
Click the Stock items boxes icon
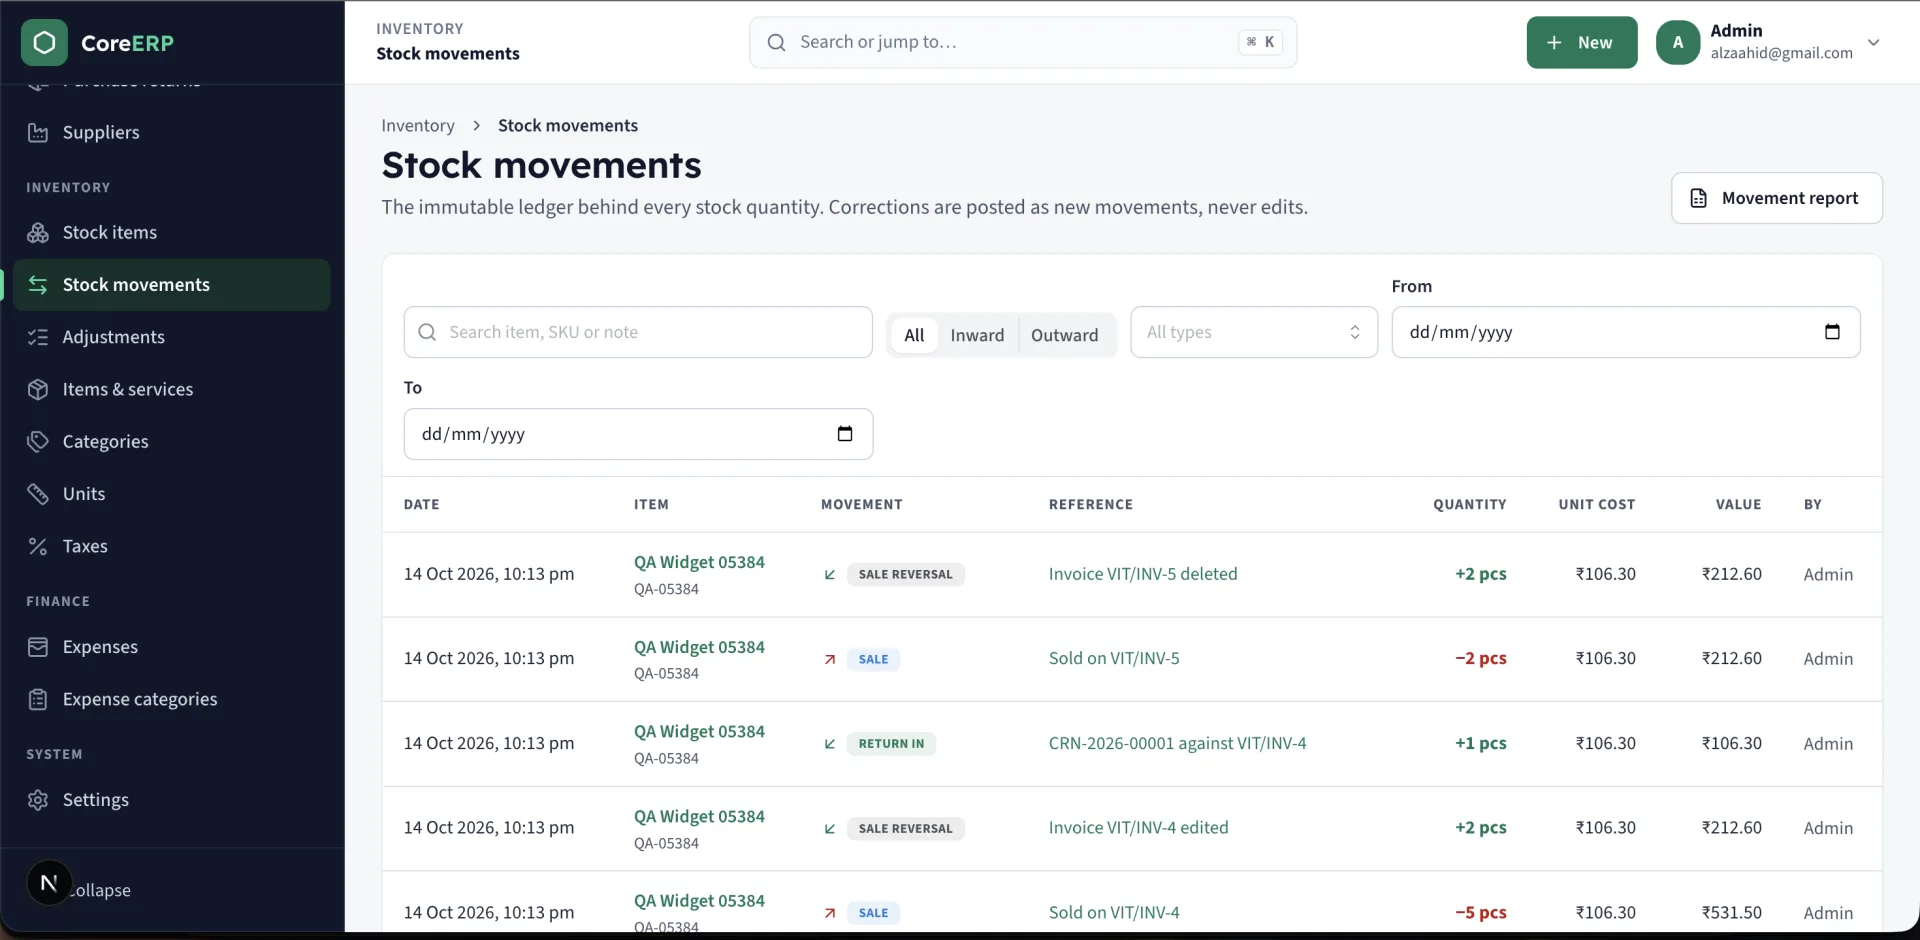[x=38, y=232]
